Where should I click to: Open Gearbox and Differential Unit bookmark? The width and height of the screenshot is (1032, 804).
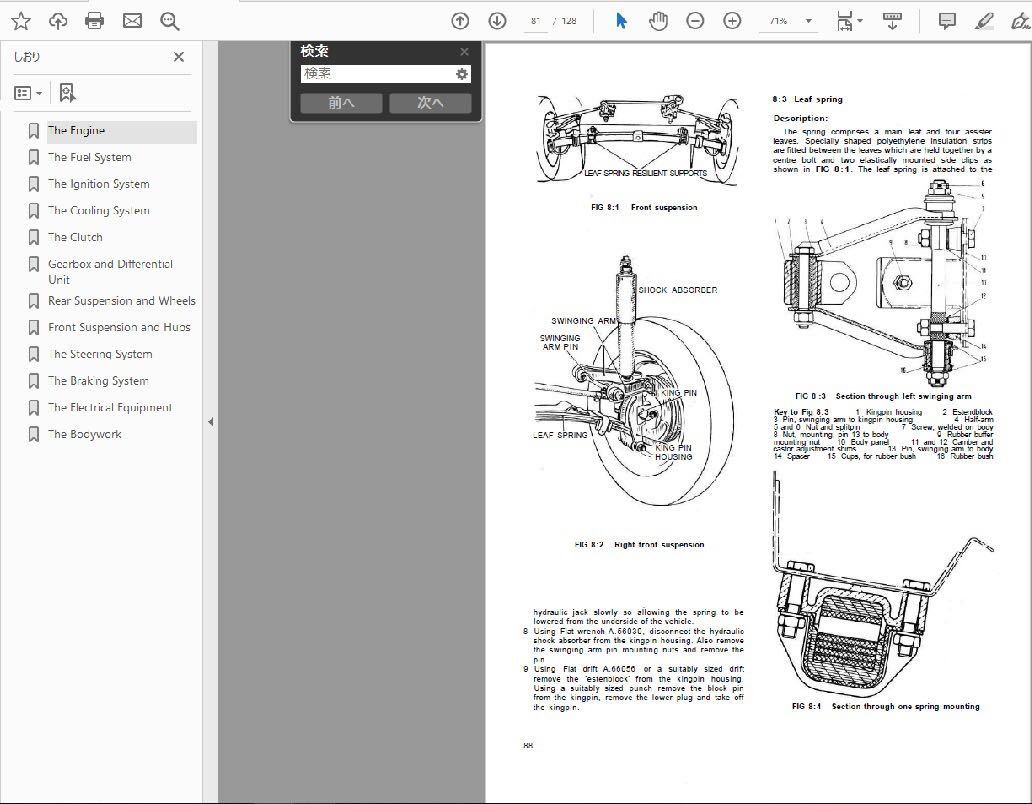coord(110,272)
